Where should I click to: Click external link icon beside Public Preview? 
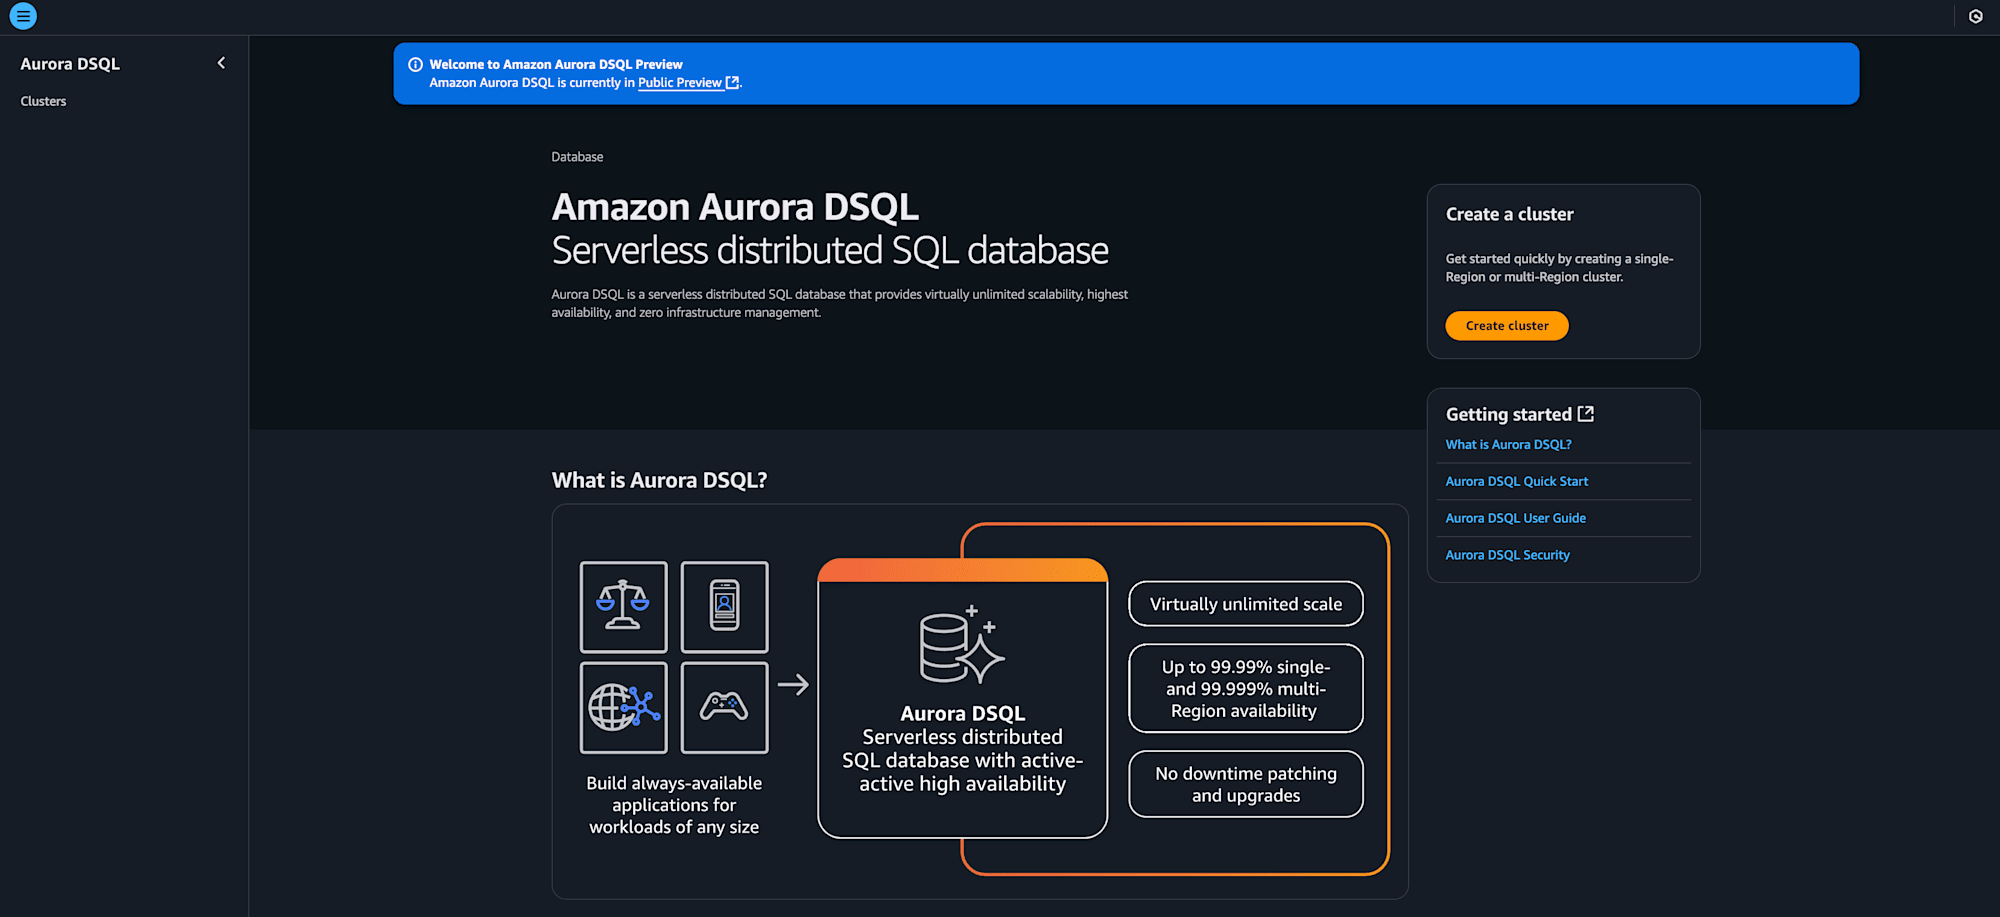click(732, 83)
